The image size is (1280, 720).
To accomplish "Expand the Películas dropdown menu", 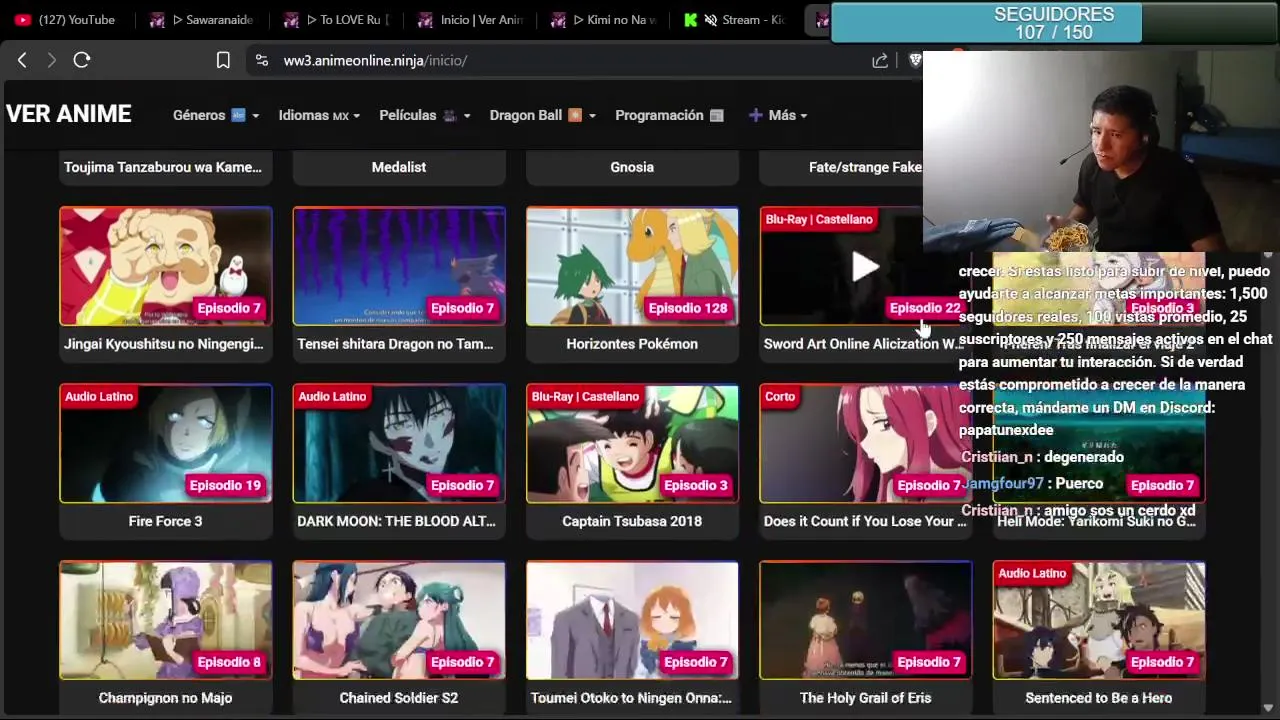I will pos(425,115).
